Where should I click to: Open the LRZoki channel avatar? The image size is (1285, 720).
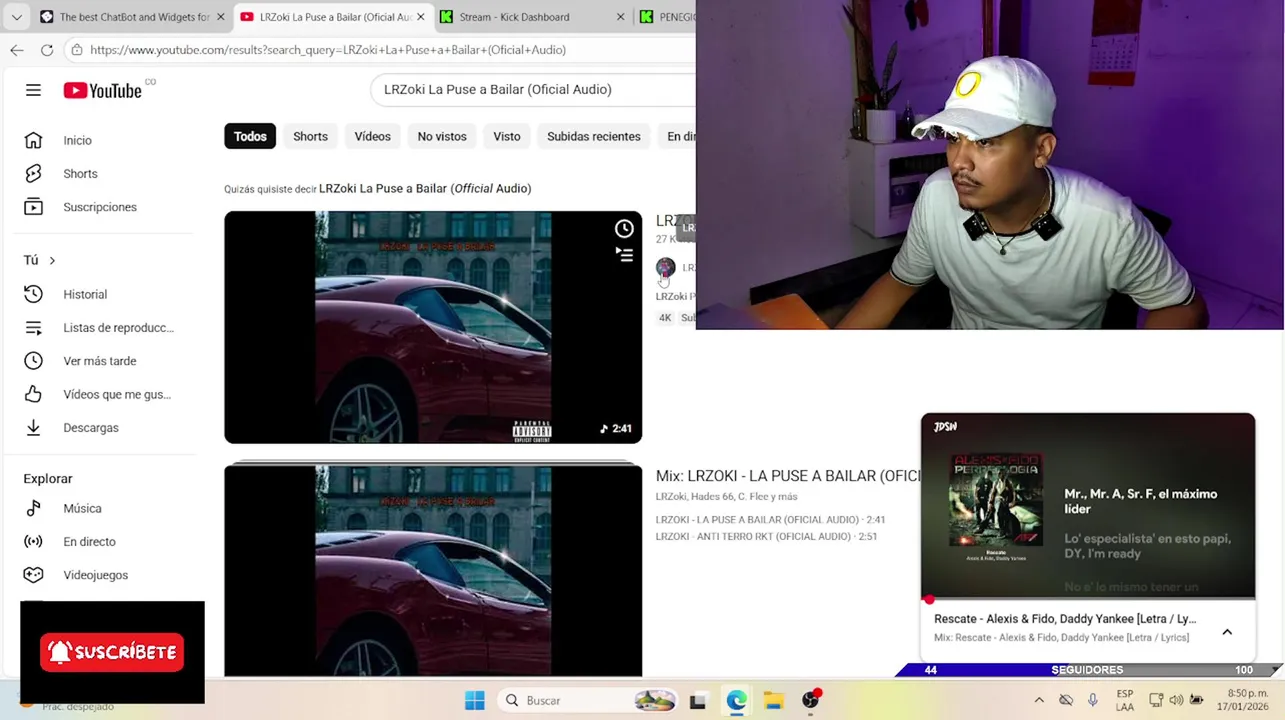[665, 267]
